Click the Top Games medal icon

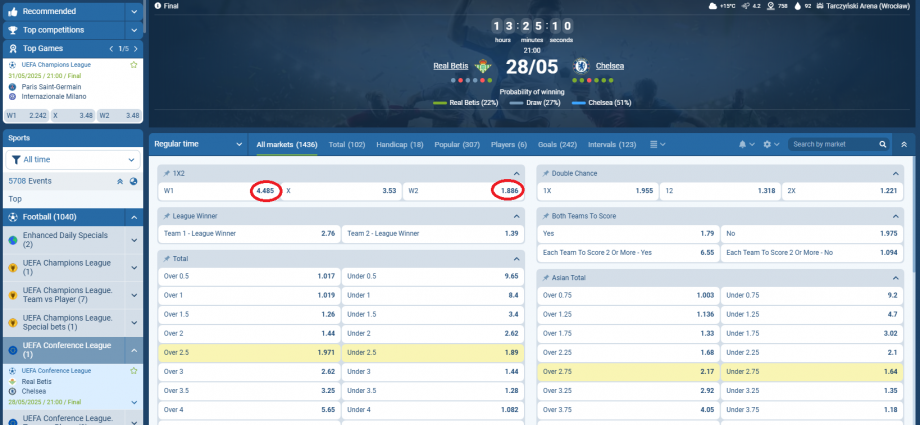(x=12, y=49)
